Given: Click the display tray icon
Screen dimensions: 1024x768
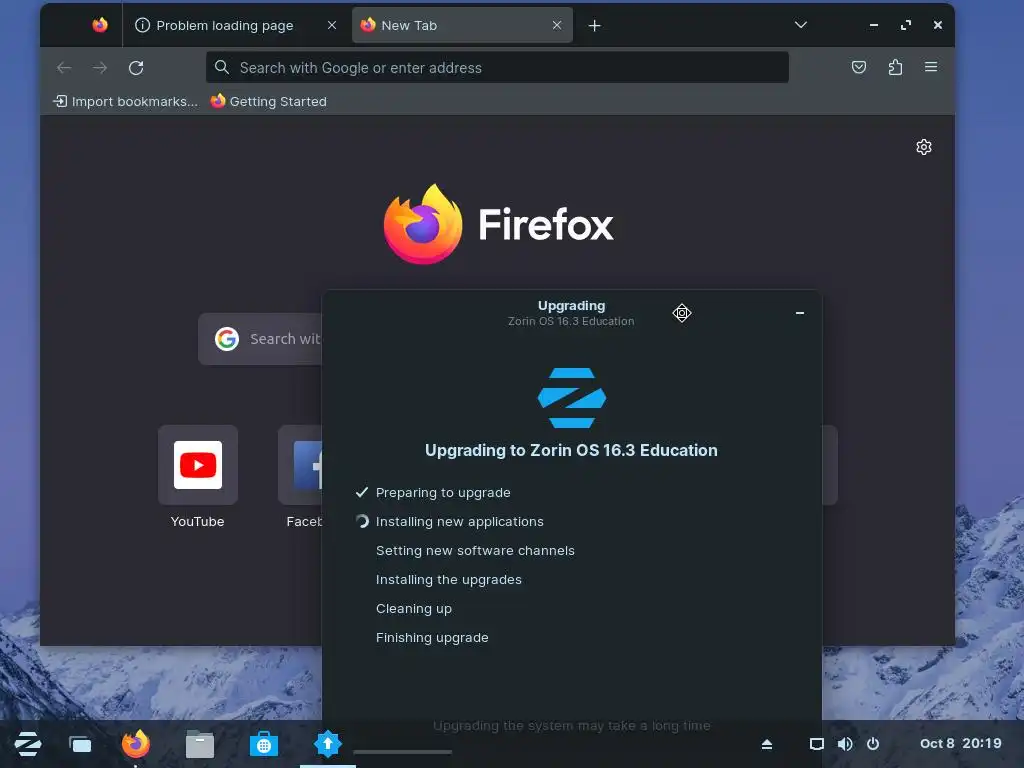Looking at the screenshot, I should tap(816, 744).
